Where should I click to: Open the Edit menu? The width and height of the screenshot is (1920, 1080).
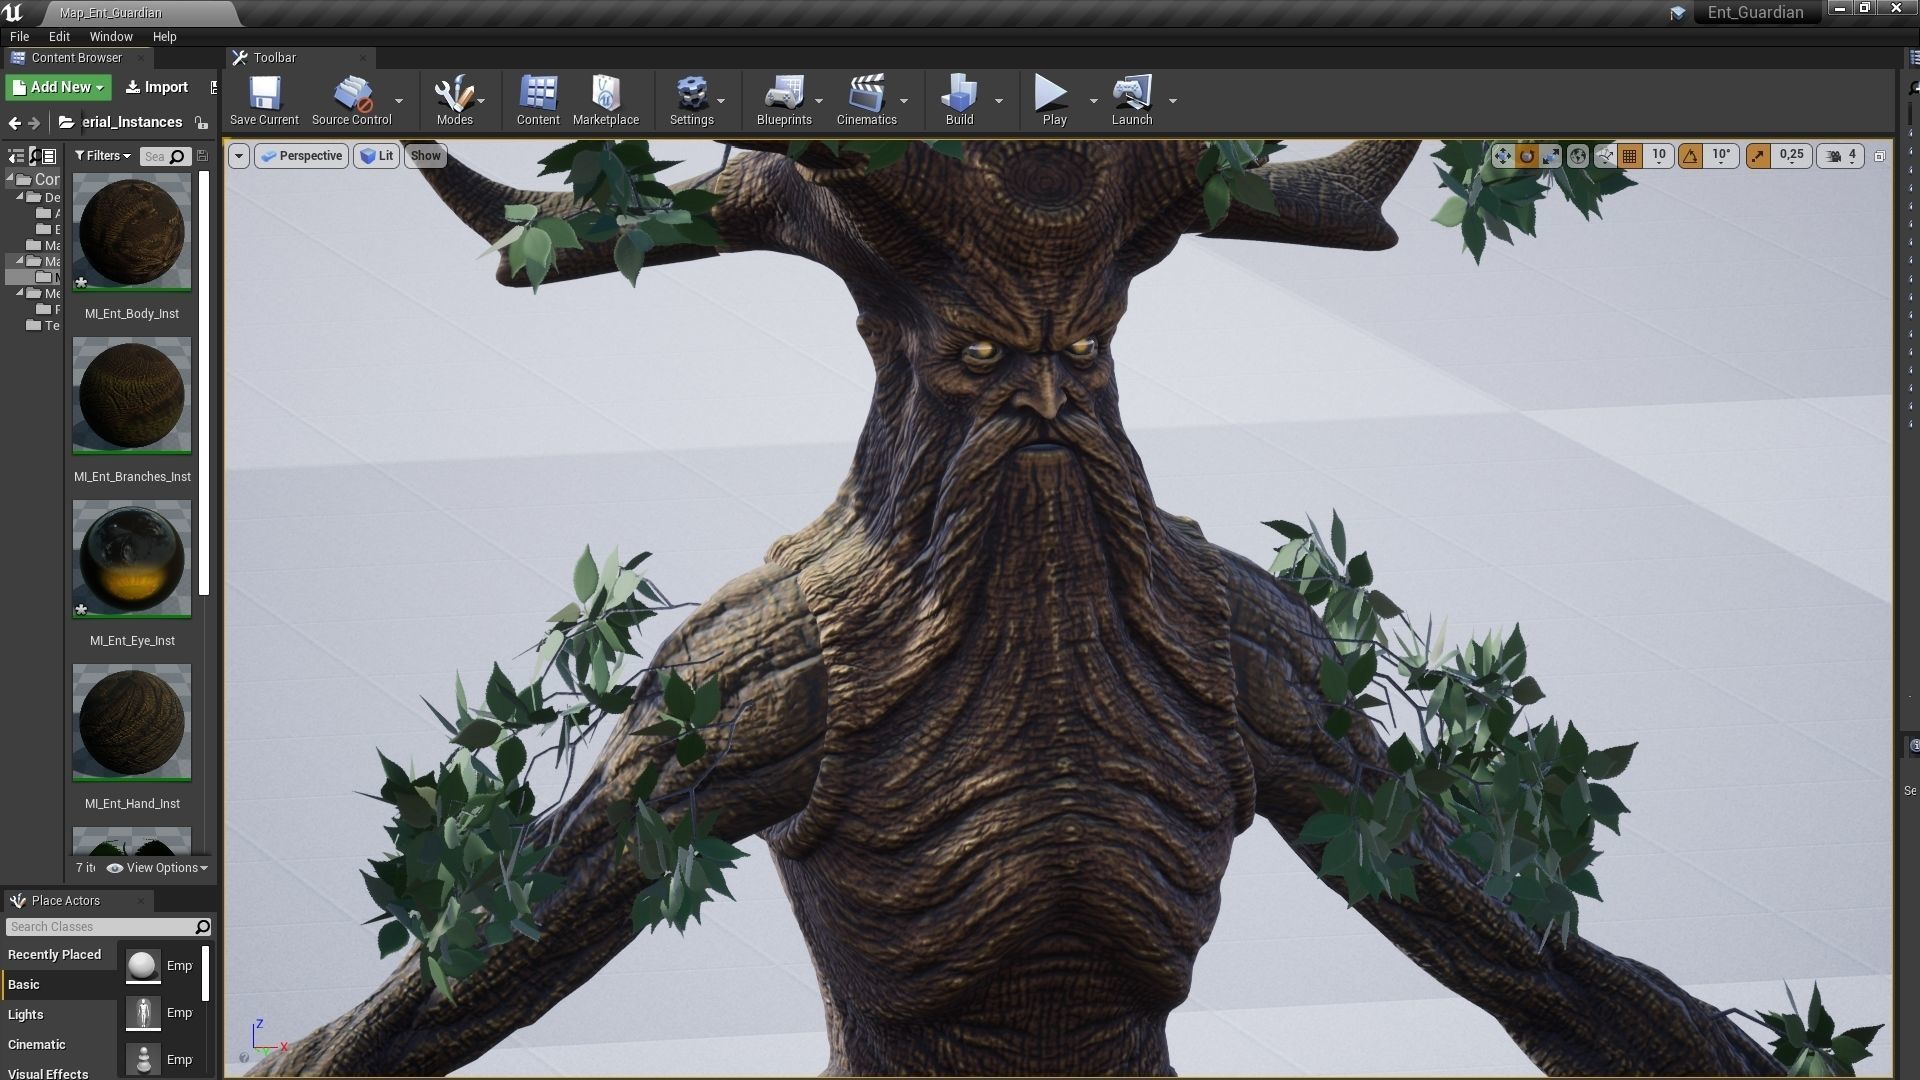tap(59, 37)
